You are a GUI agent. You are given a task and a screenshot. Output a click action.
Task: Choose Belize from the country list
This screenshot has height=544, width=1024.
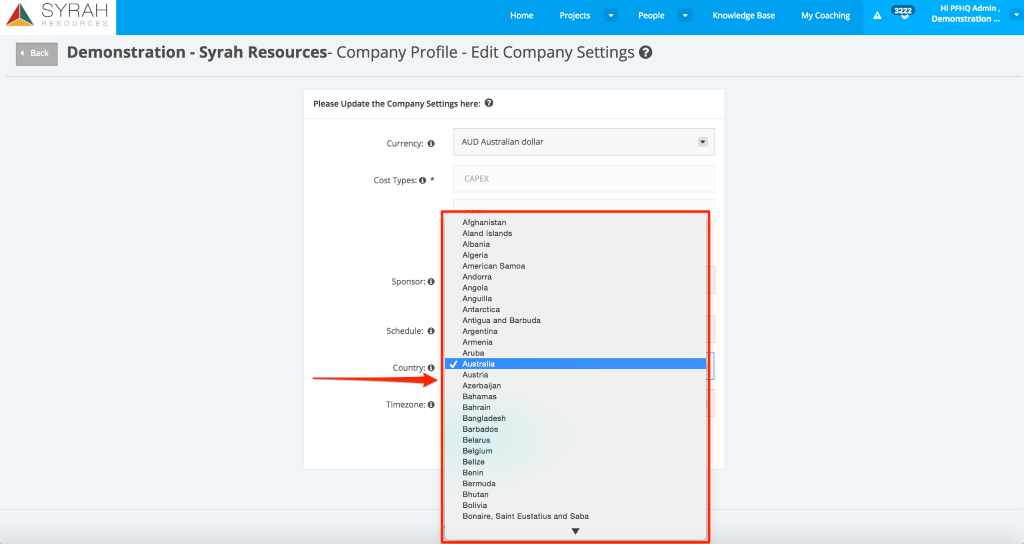coord(575,462)
